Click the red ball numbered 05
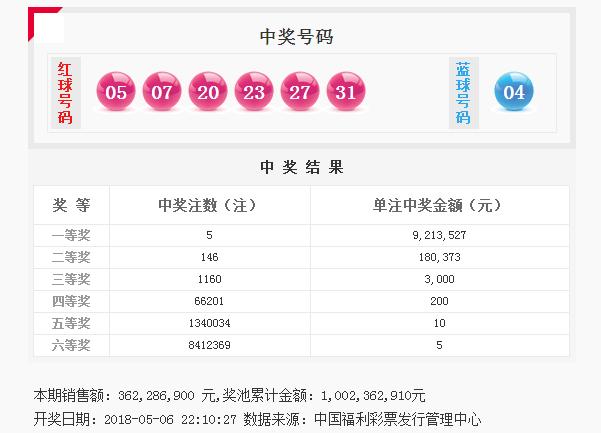 116,92
